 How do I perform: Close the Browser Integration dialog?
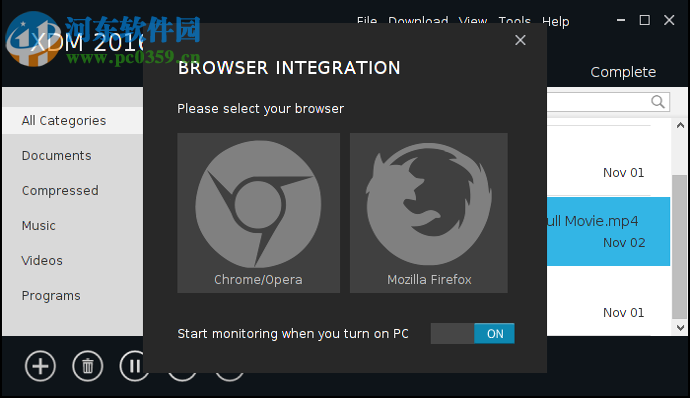pos(520,40)
